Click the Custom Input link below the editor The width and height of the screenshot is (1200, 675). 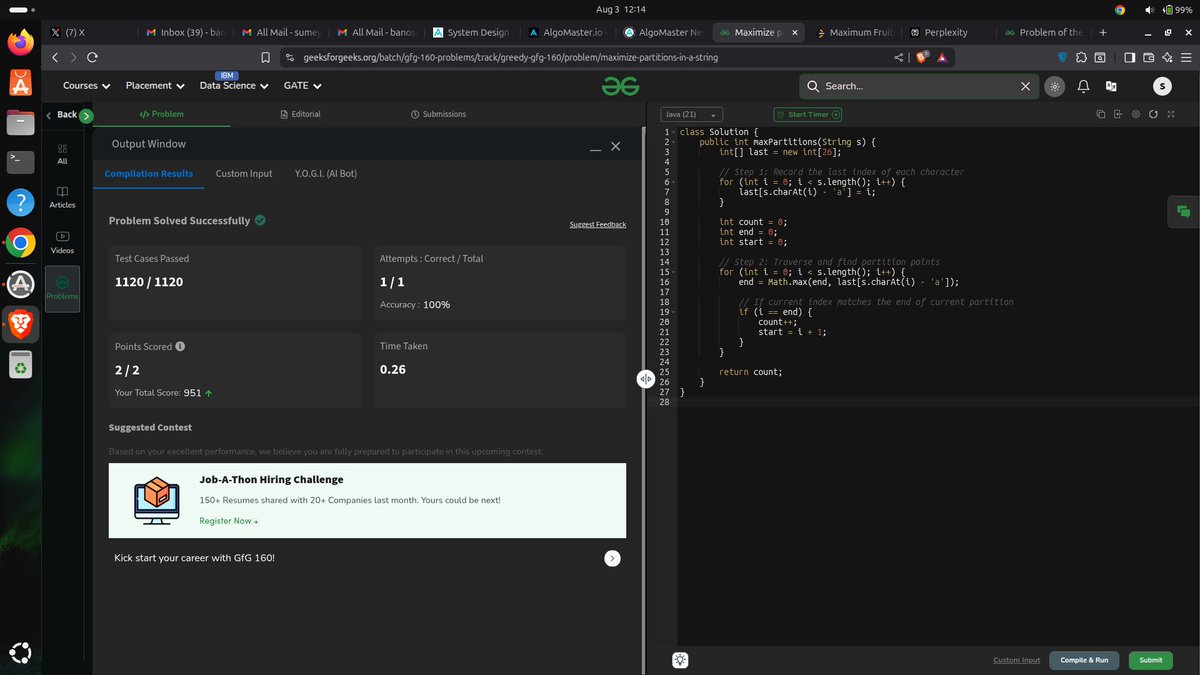click(x=1016, y=660)
